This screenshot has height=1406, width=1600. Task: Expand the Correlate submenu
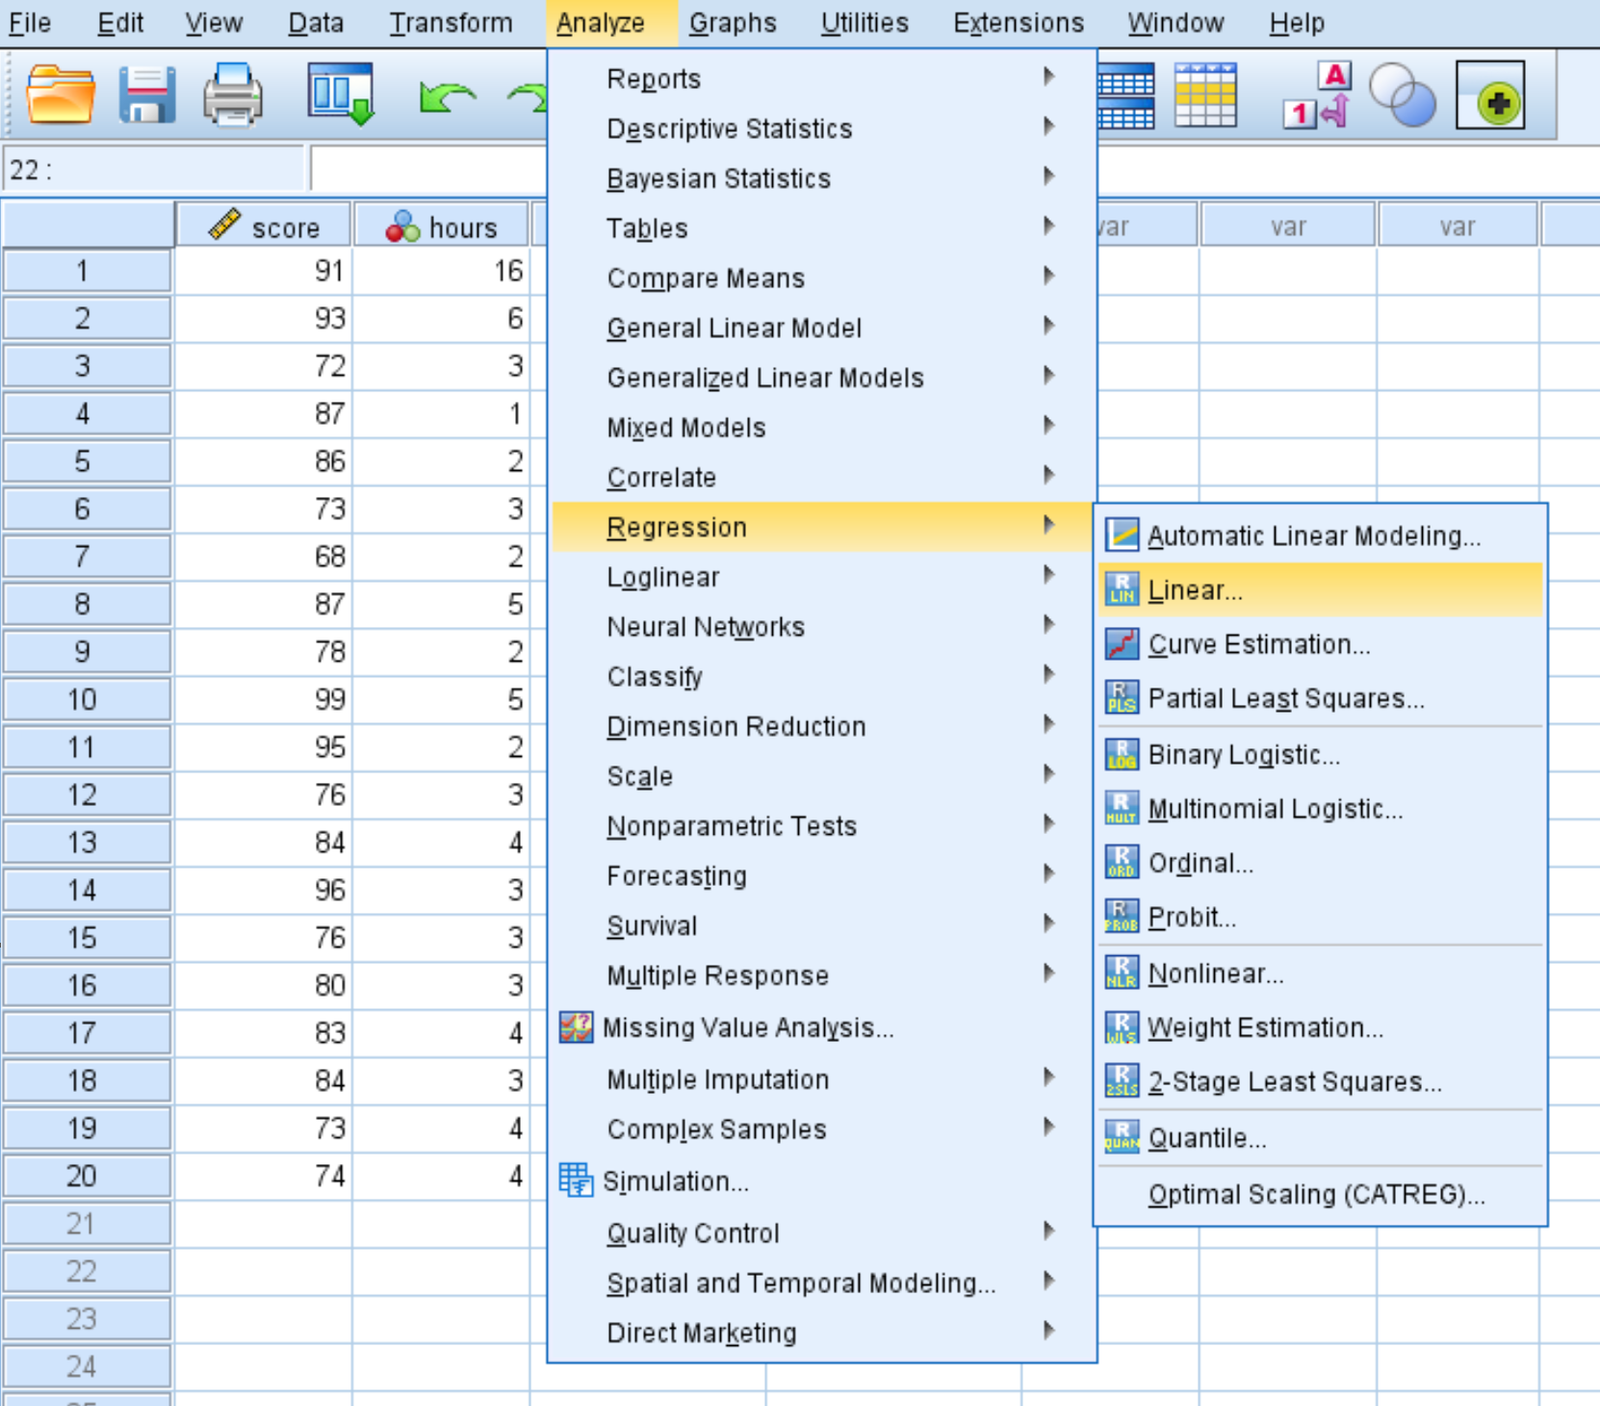click(822, 477)
